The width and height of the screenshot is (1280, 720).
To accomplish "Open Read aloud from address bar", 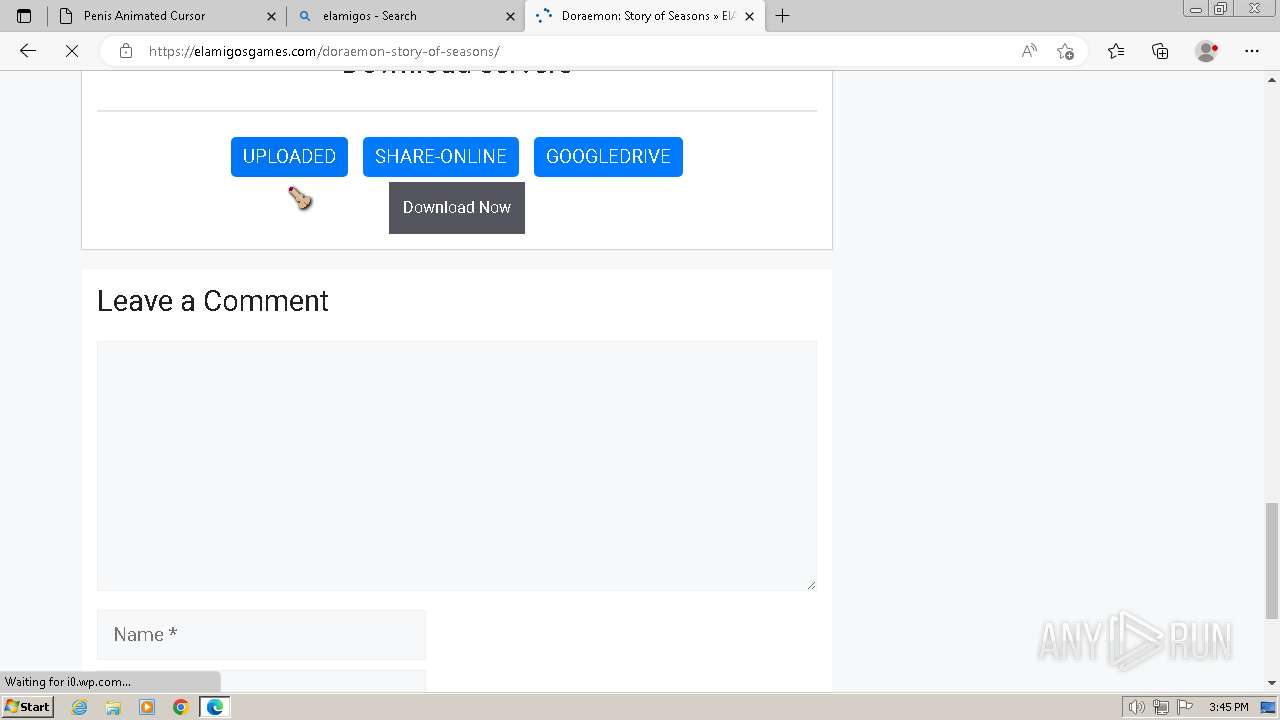I will pos(1029,51).
